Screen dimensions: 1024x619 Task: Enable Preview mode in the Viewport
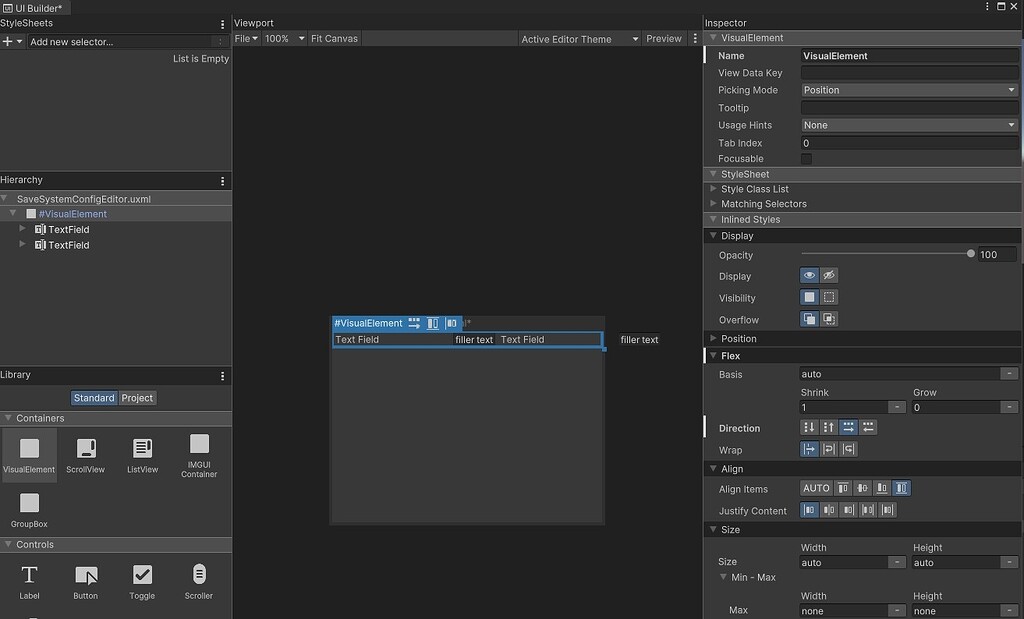click(663, 38)
